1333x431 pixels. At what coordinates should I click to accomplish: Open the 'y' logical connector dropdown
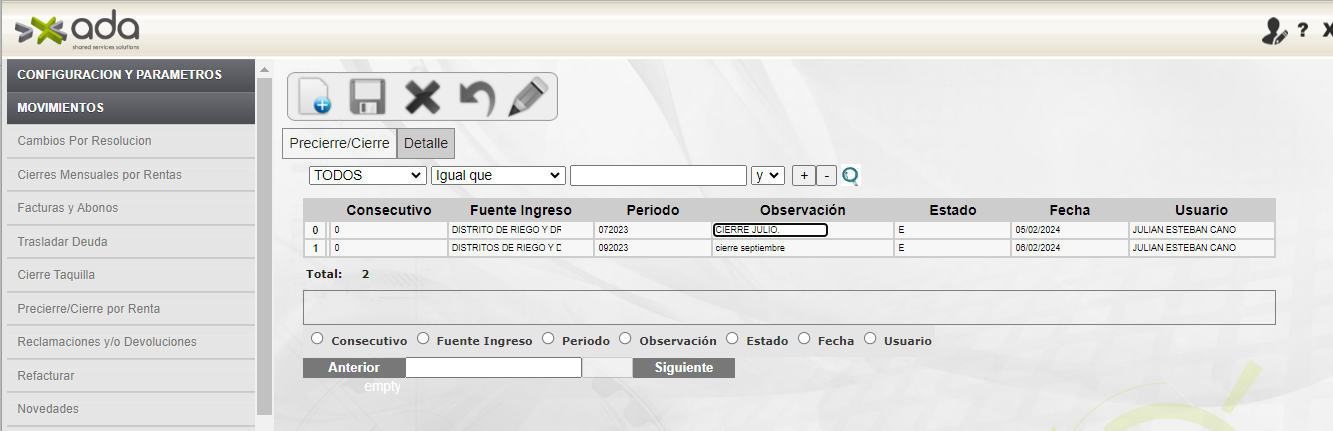[x=768, y=175]
